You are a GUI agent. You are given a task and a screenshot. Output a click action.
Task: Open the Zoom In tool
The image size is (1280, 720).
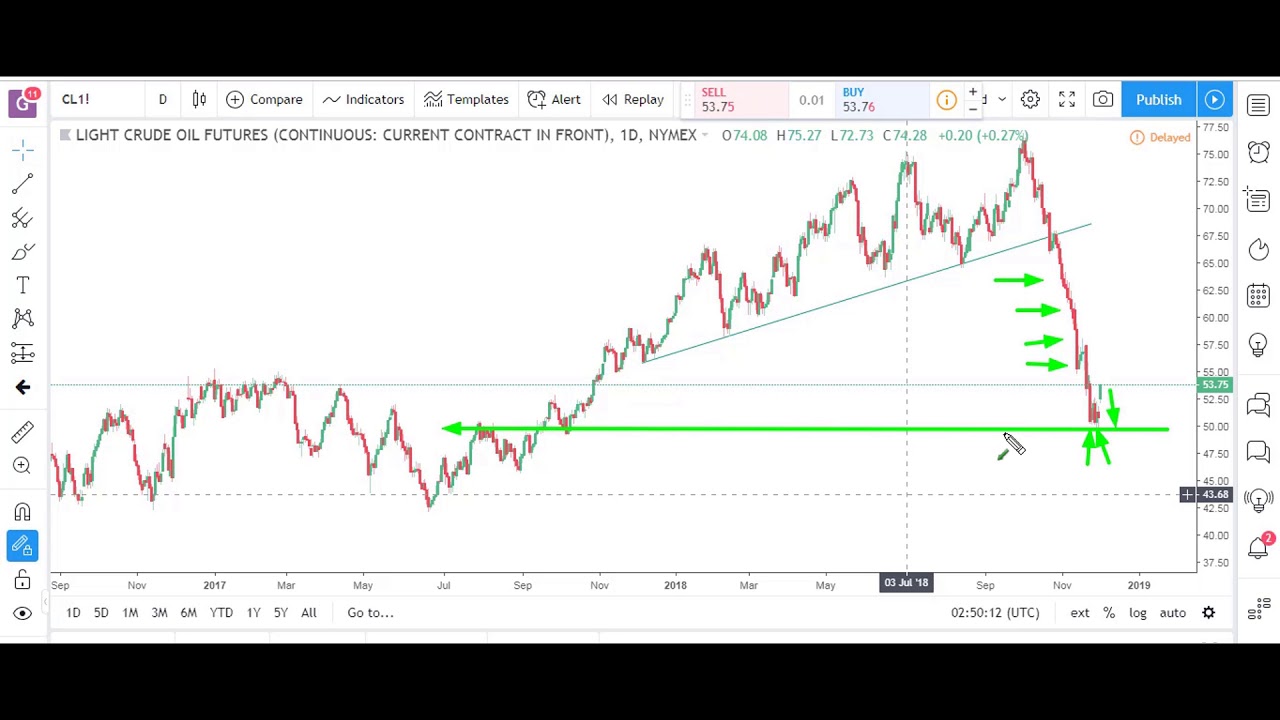22,466
